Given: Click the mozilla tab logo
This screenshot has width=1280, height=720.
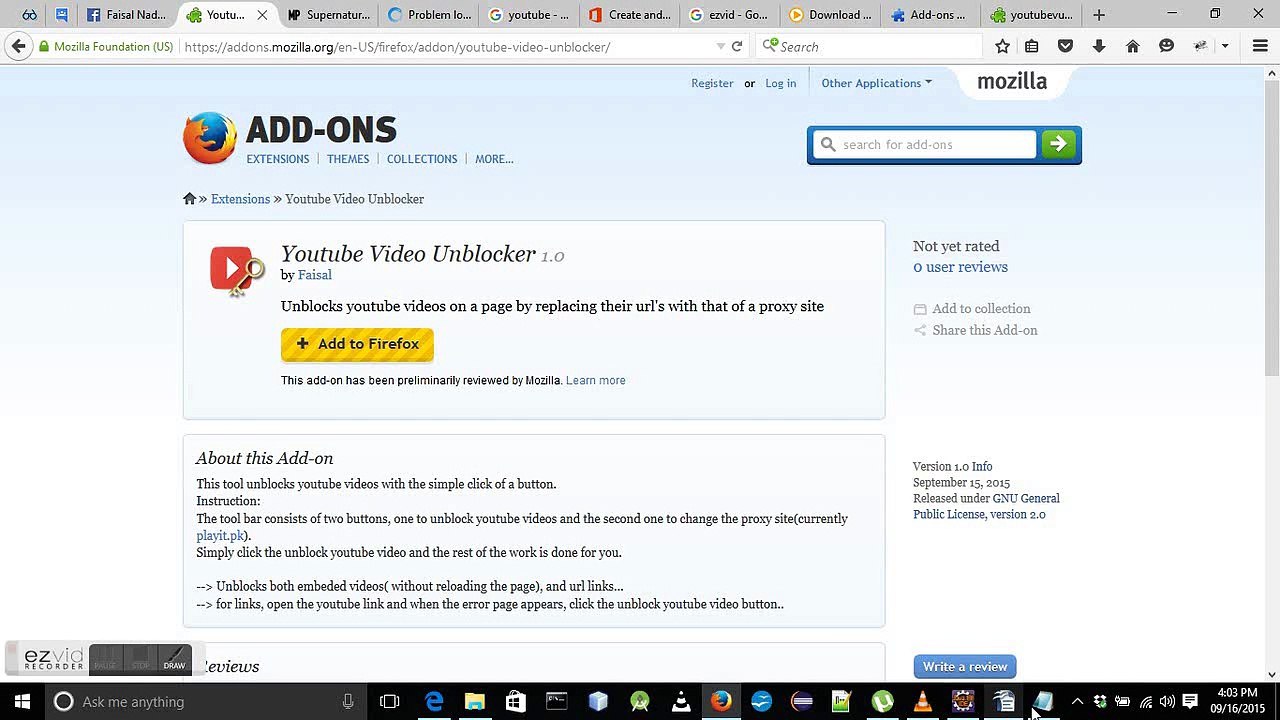Looking at the screenshot, I should [1012, 82].
